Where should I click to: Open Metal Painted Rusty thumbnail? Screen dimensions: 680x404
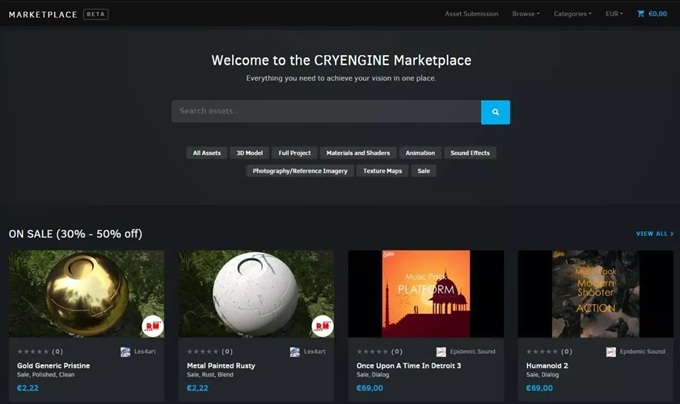pyautogui.click(x=256, y=294)
